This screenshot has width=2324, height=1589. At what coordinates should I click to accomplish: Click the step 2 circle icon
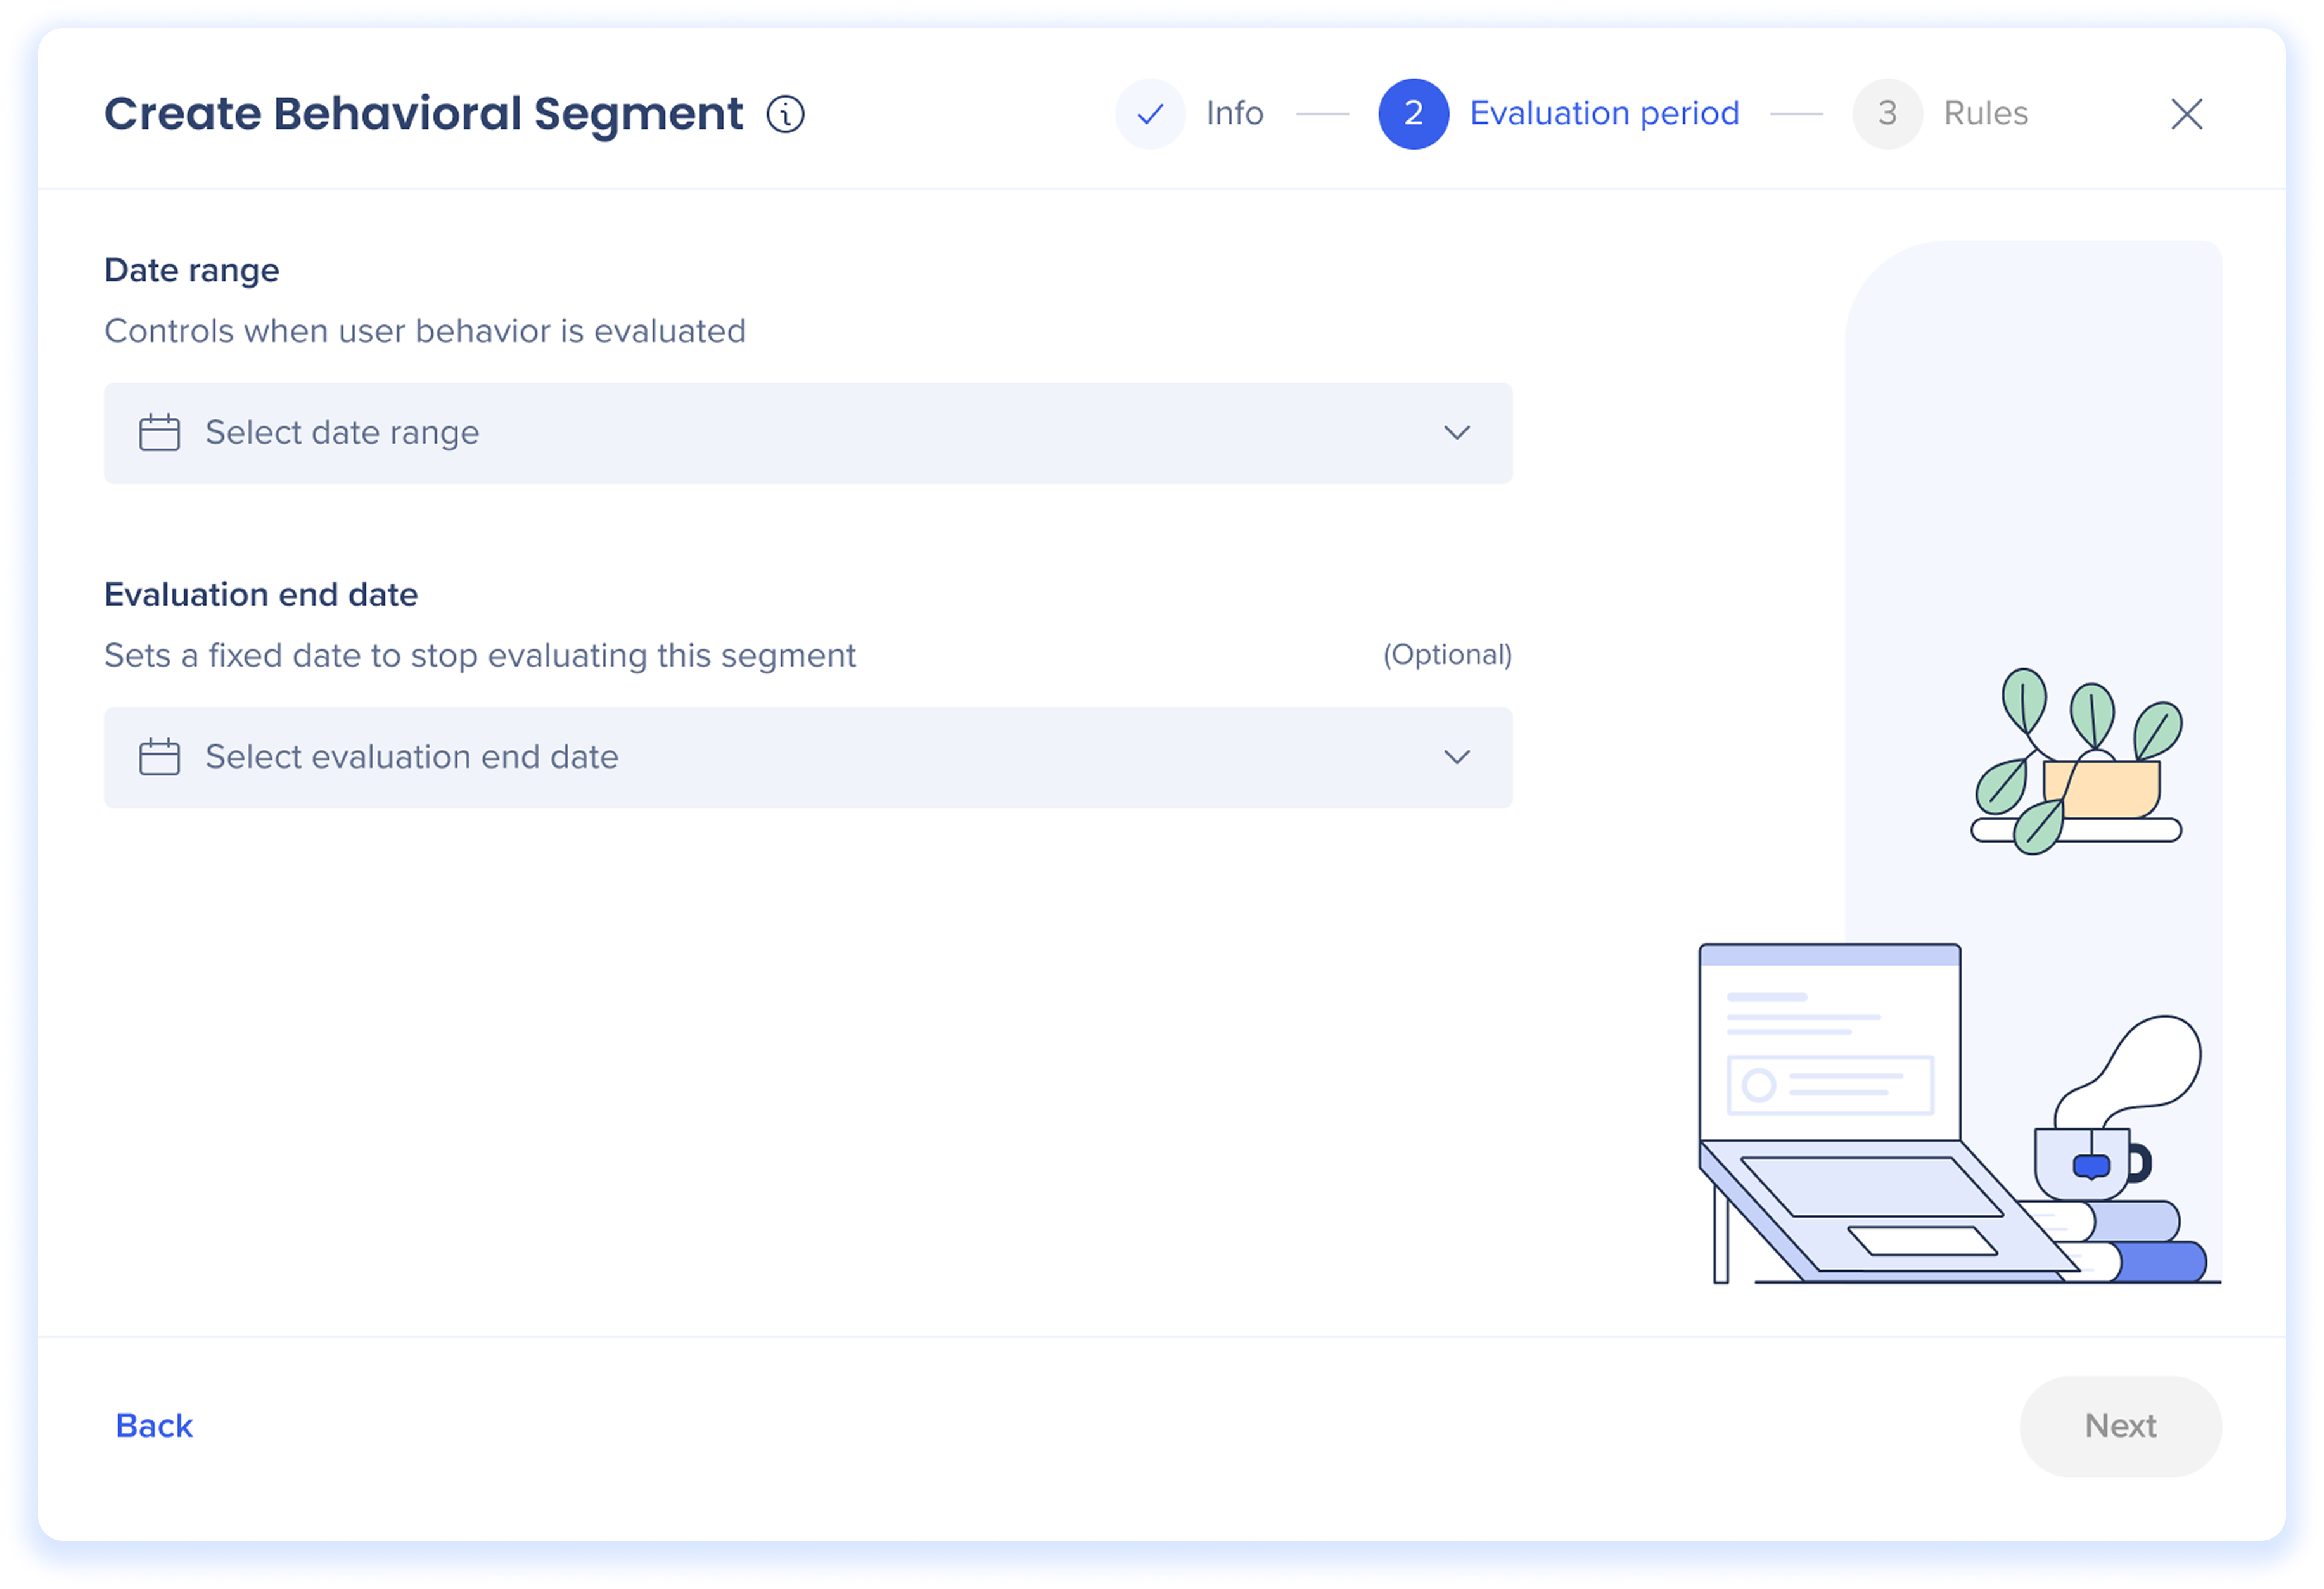pos(1413,114)
